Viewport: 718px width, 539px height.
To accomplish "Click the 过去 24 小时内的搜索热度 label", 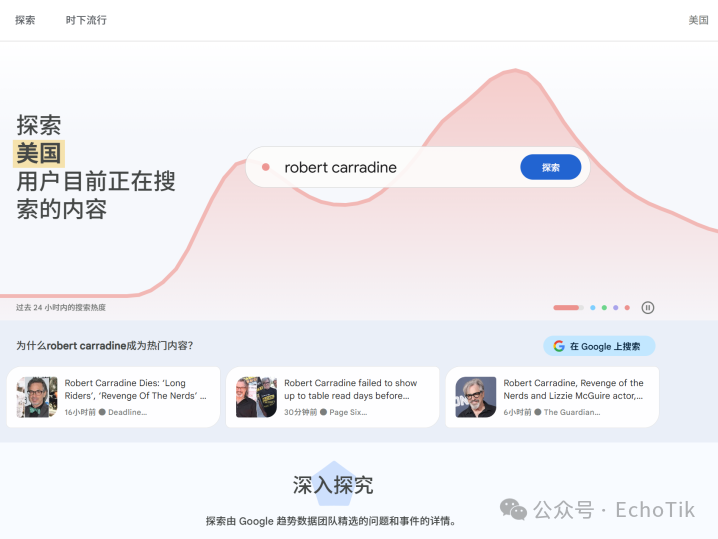I will point(61,307).
